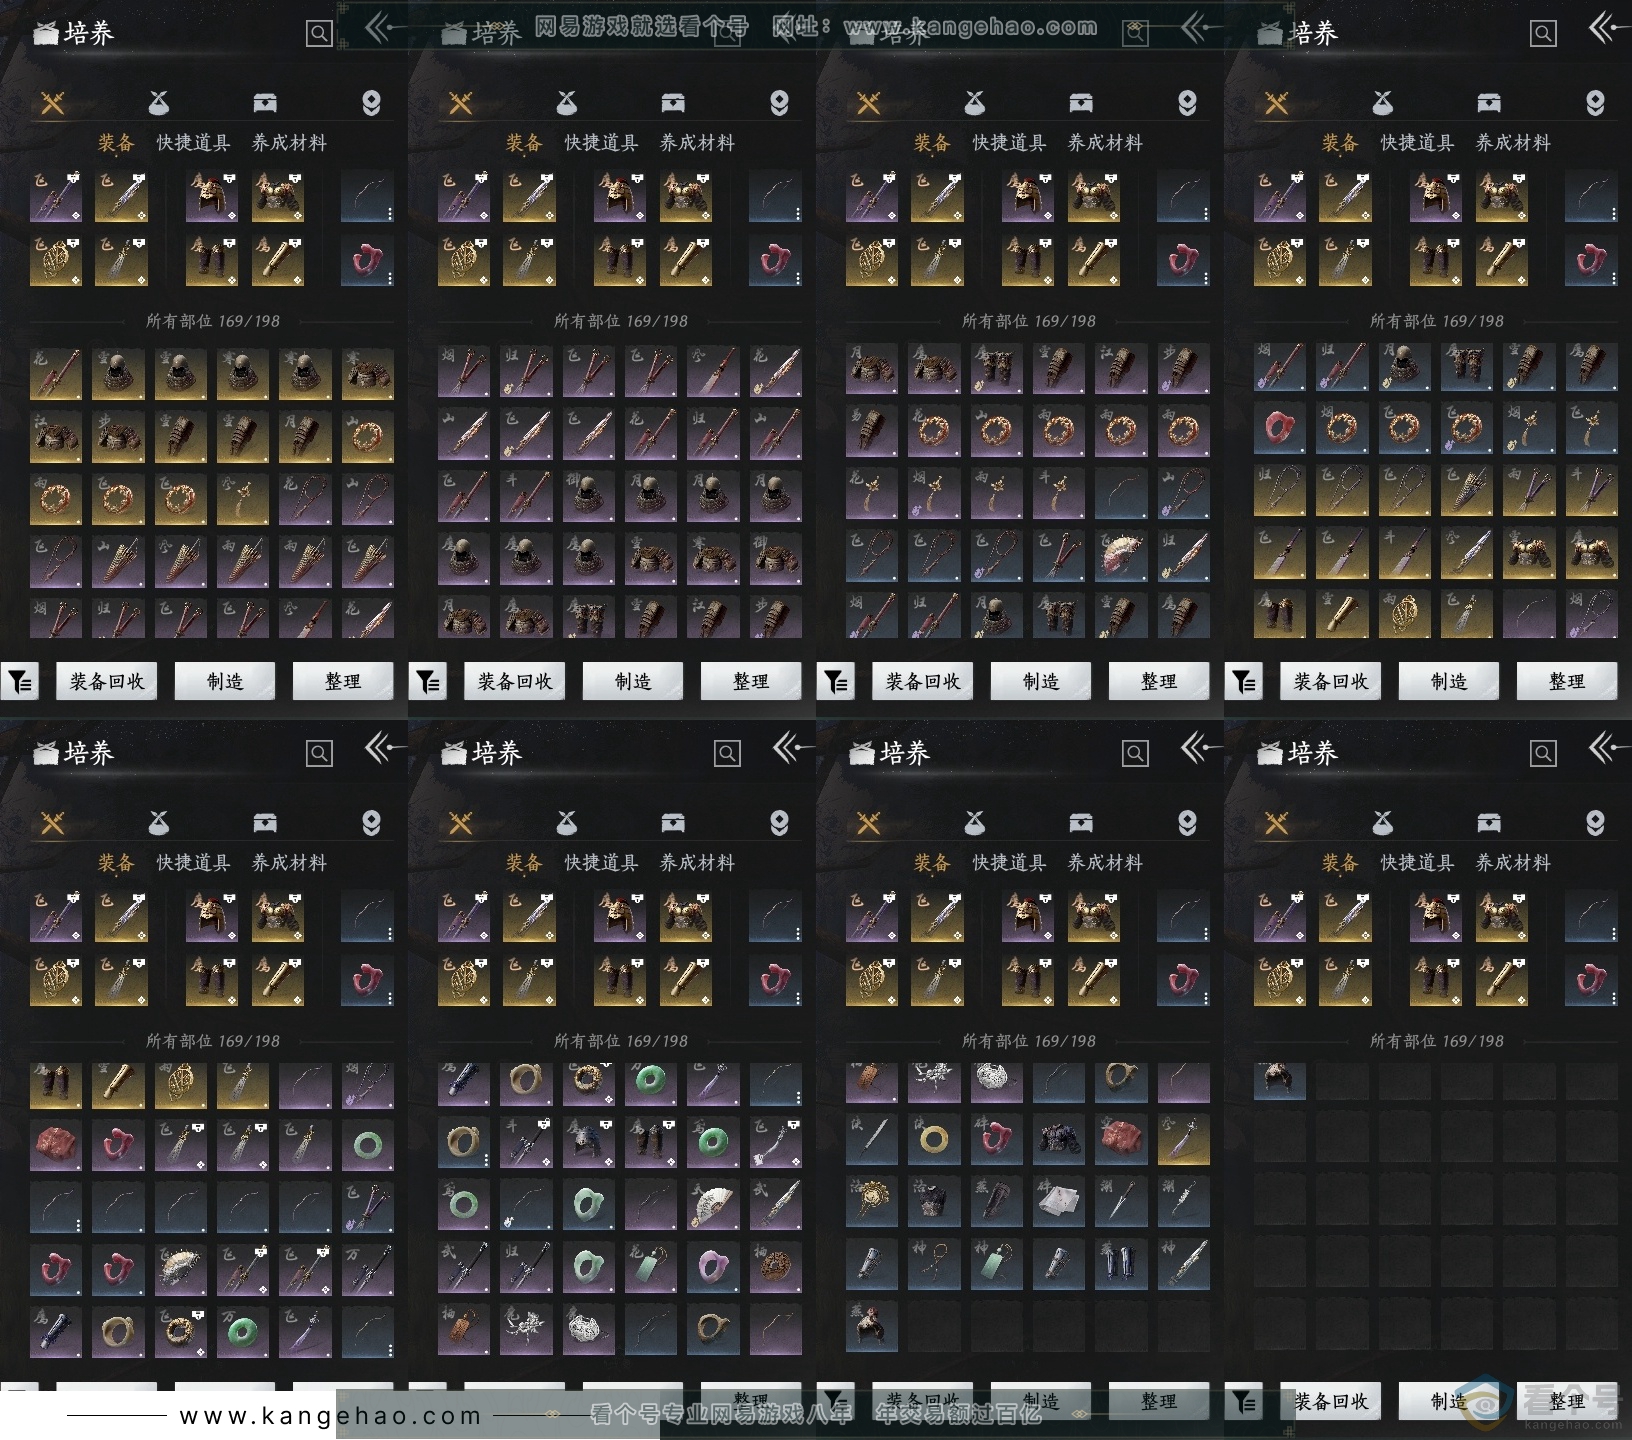Screen dimensions: 1632x1440
Task: Switch to 快捷道具 tab in top-right panel
Action: pos(1417,143)
